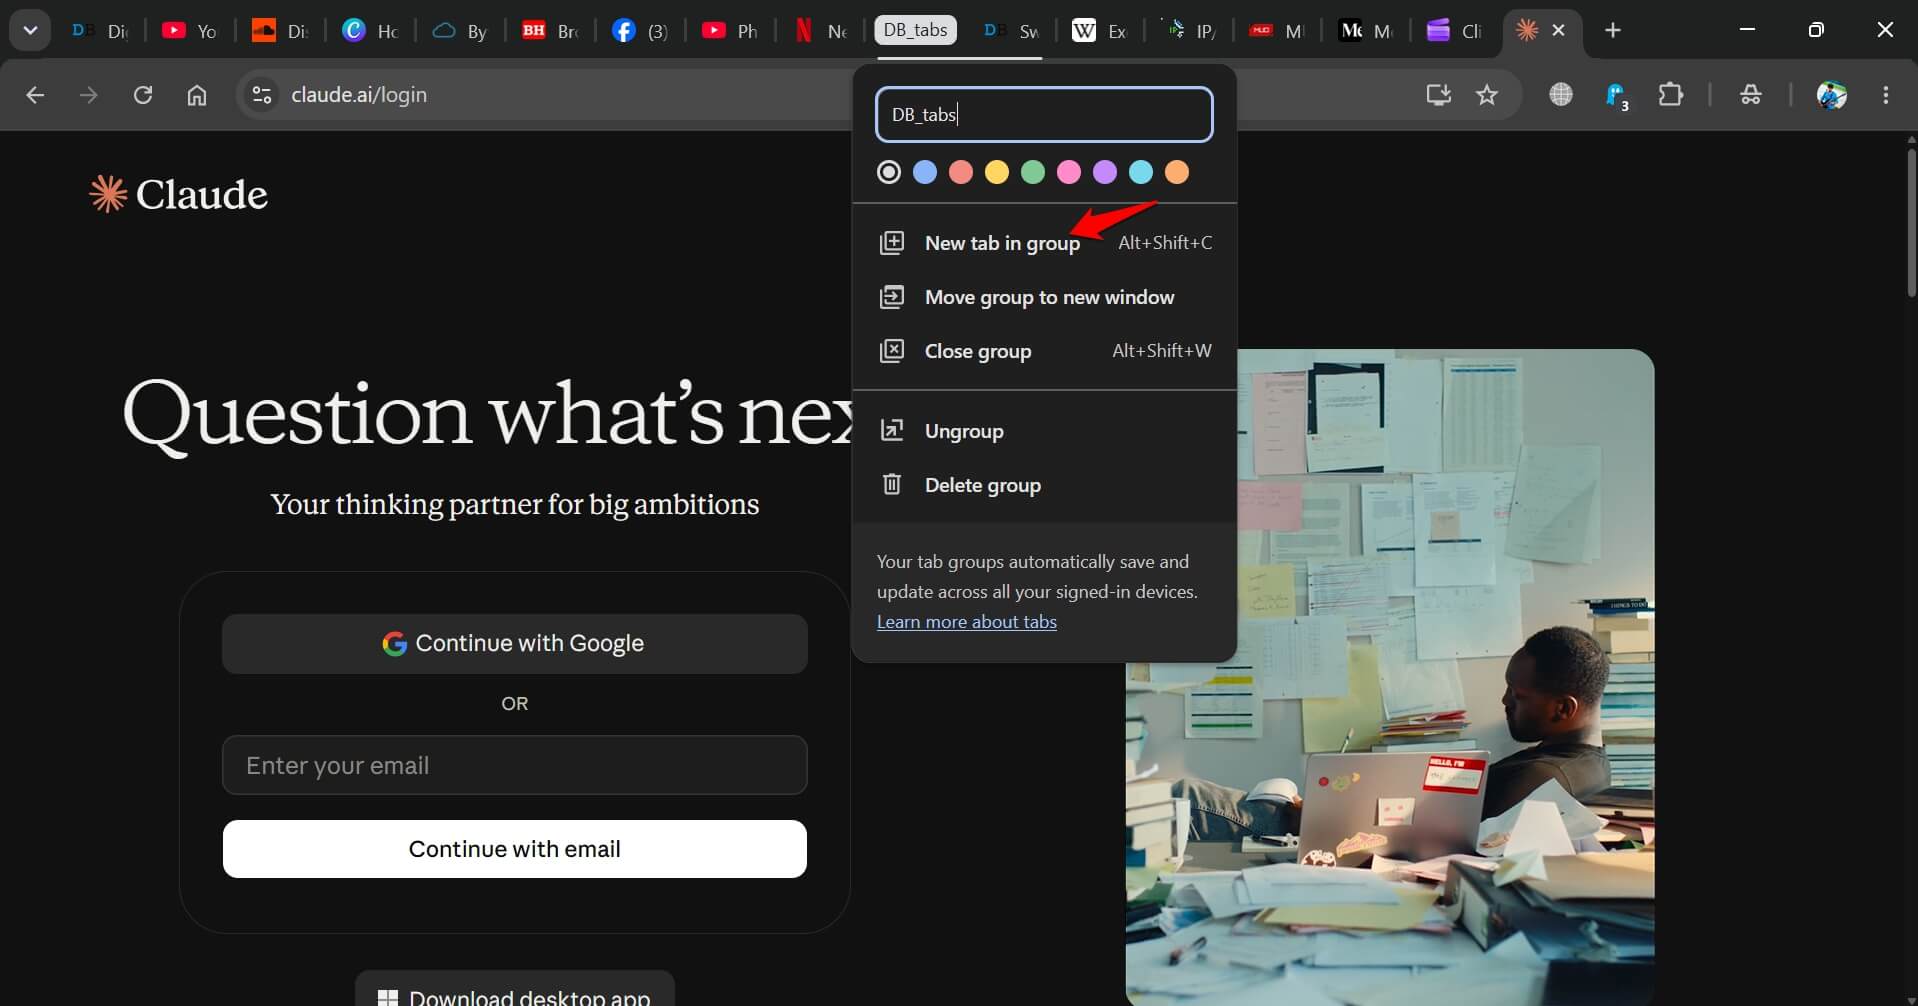Switch to the 'Cli' tab
Screen dimensions: 1918x1006
coord(1455,31)
